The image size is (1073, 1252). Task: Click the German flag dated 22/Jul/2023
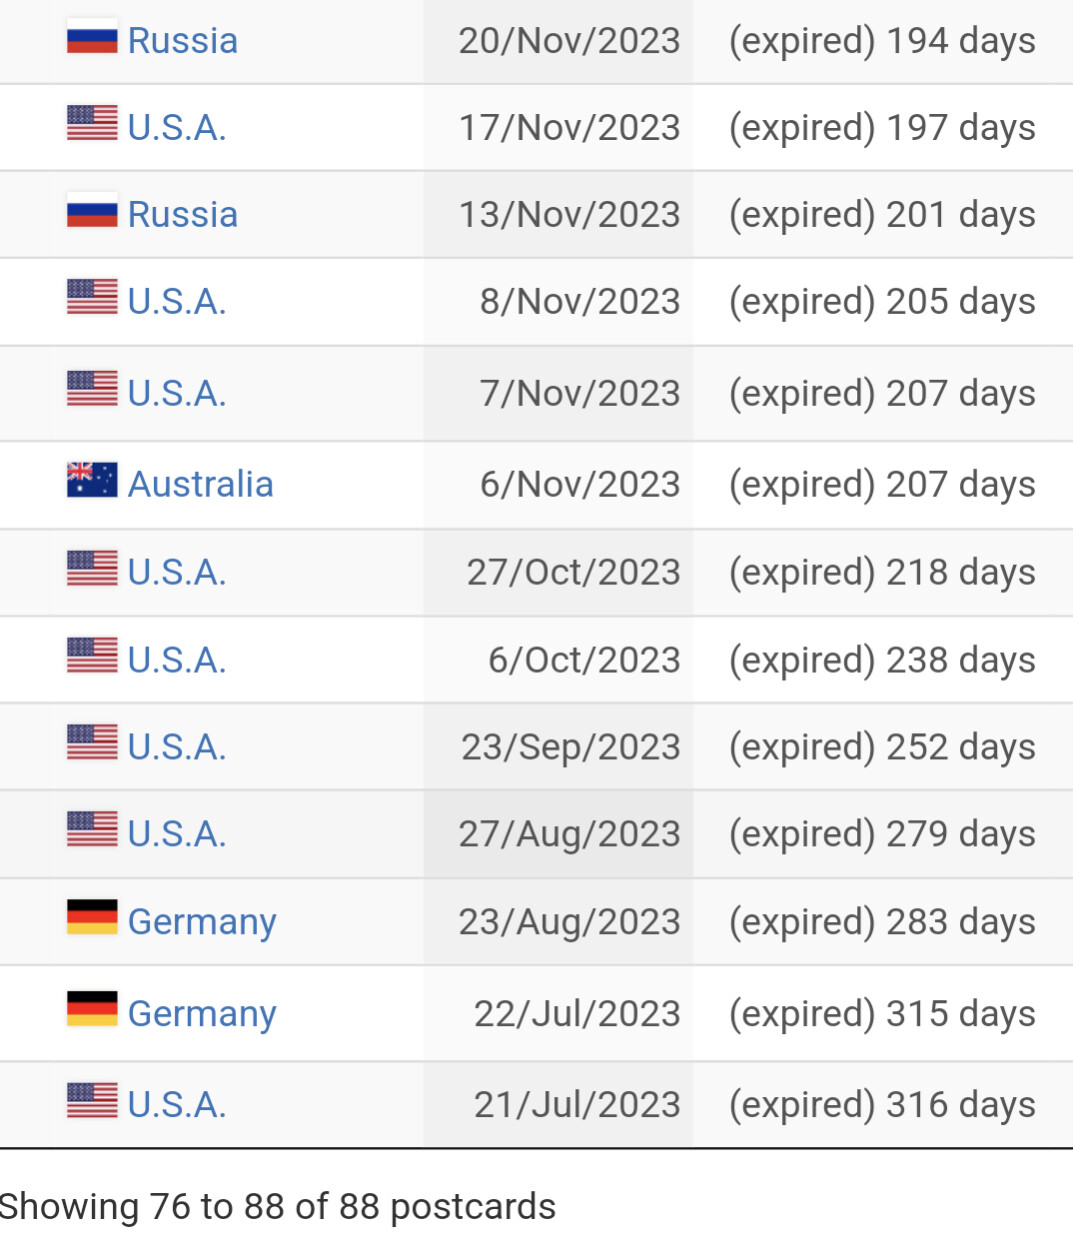[92, 1008]
